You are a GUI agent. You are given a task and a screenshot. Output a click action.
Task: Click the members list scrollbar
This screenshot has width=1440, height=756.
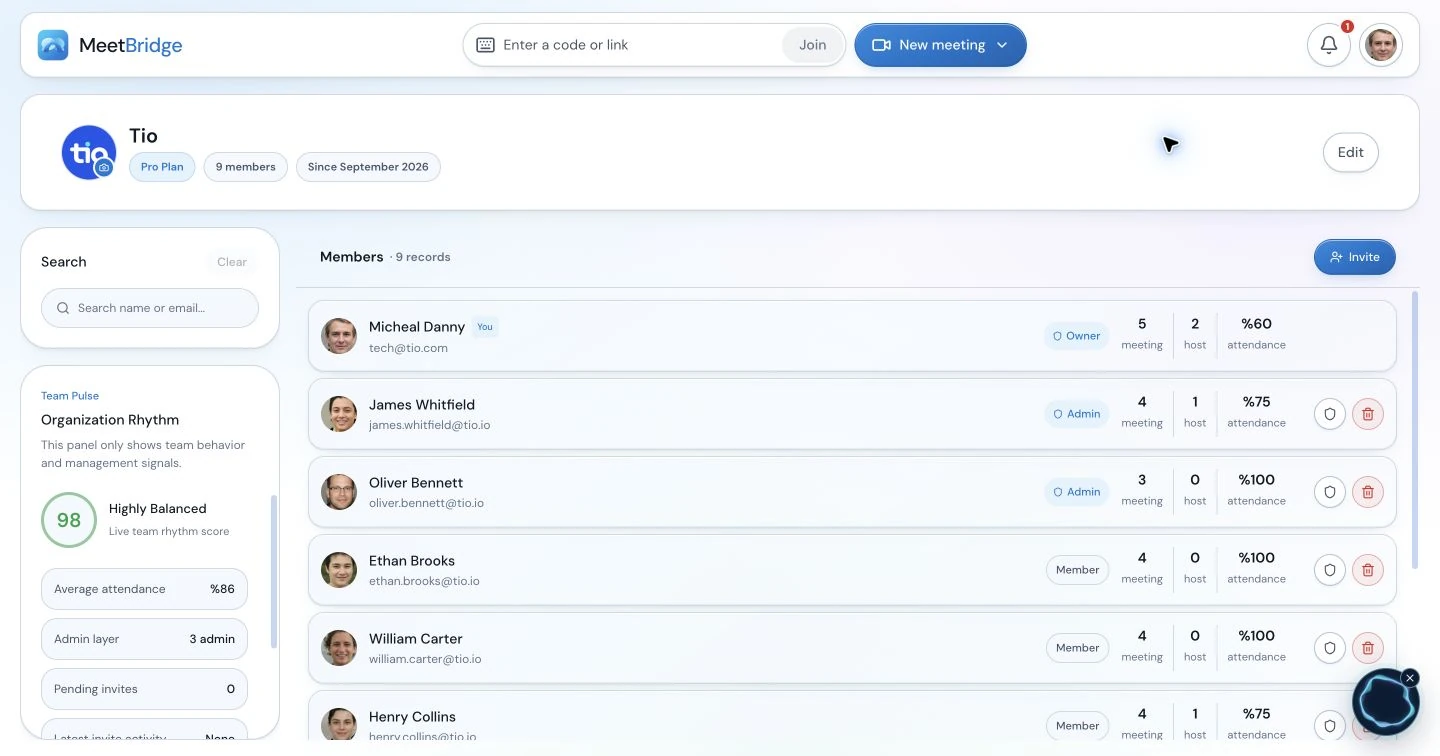(x=1414, y=430)
